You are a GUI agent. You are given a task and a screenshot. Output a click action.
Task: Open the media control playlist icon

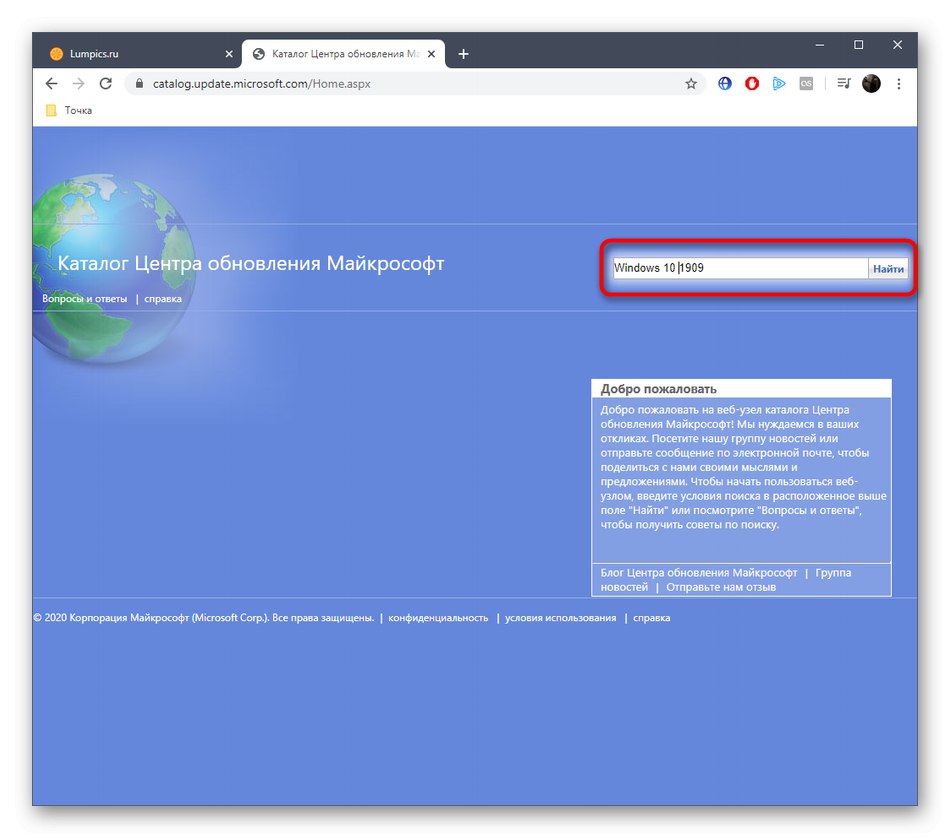tap(844, 84)
